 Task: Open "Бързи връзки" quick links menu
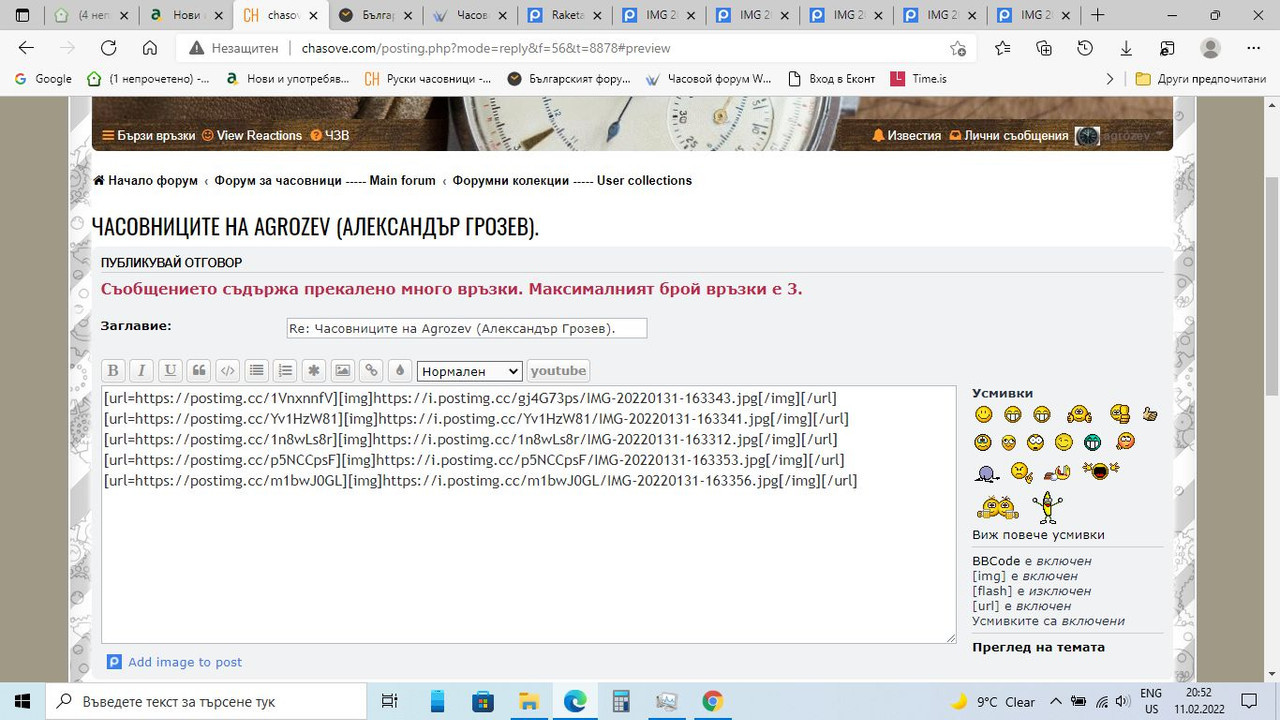(x=149, y=135)
